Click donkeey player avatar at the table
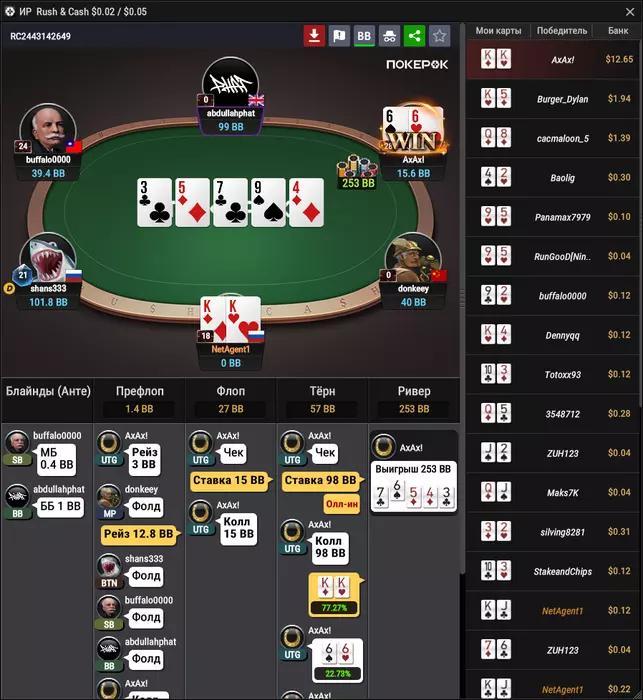This screenshot has height=700, width=643. [x=413, y=258]
